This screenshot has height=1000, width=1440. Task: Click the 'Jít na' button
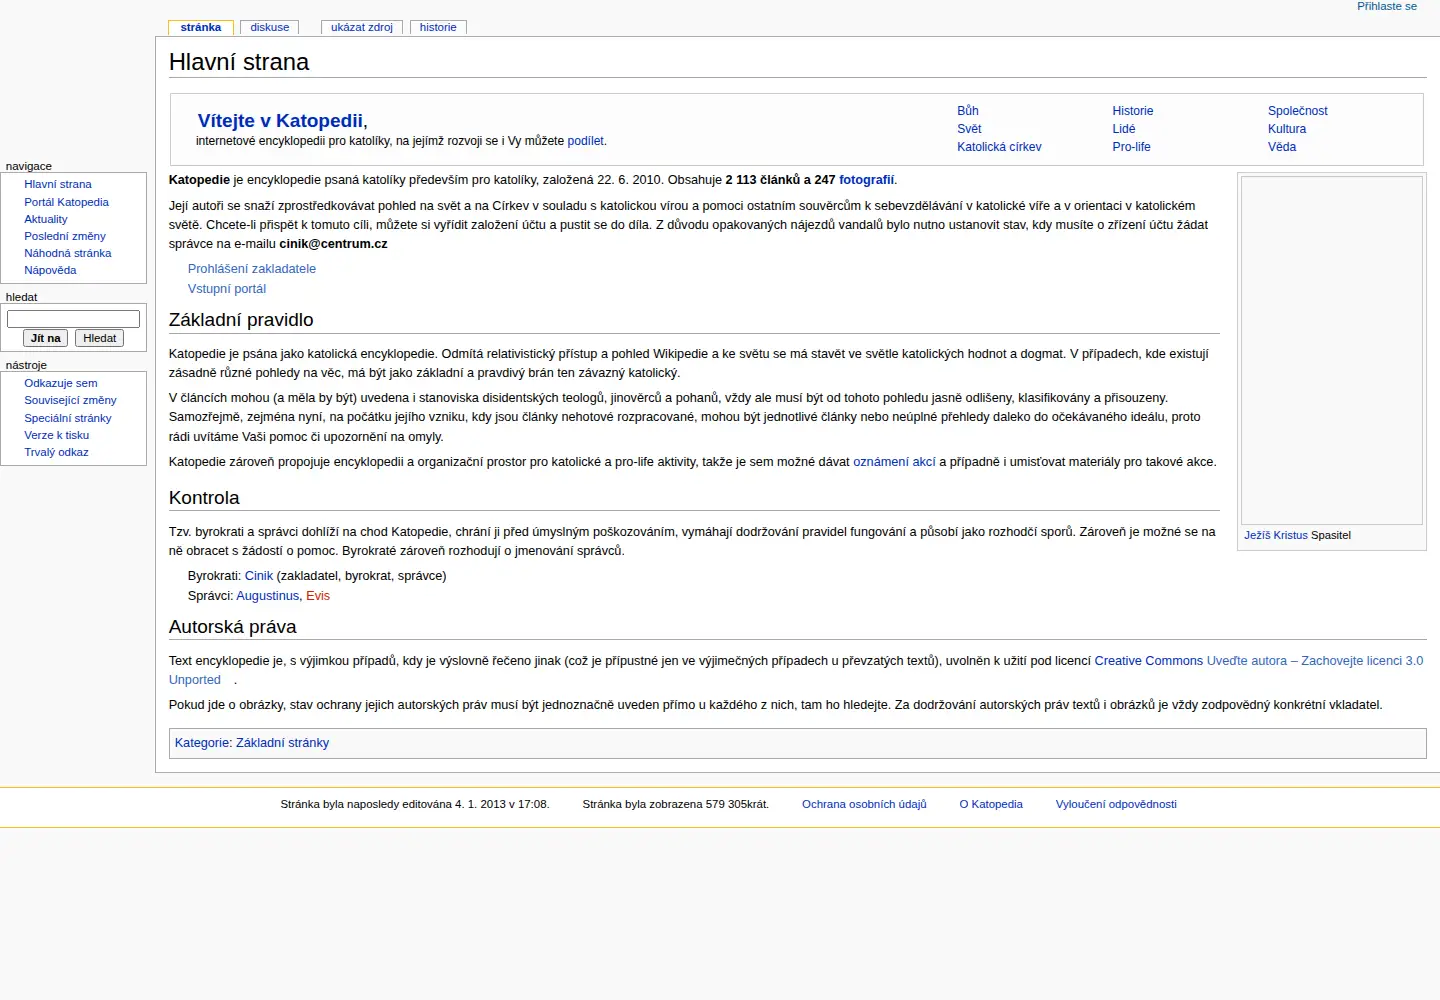[x=46, y=338]
